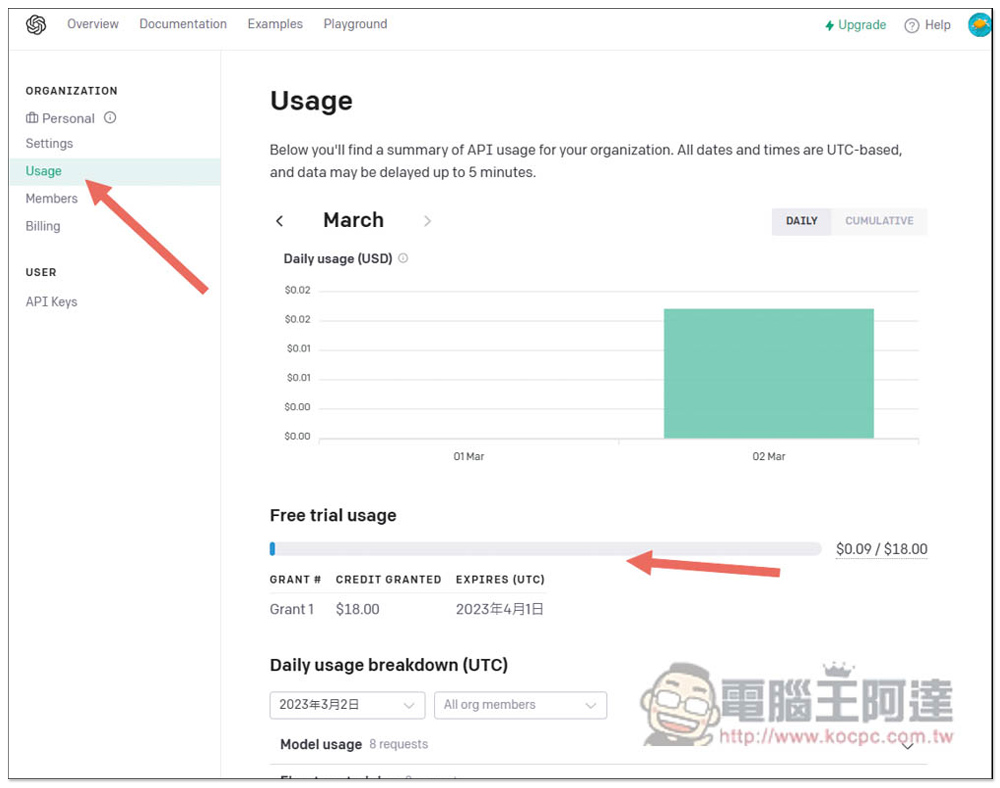Select Billing in the sidebar
Image resolution: width=1000 pixels, height=788 pixels.
point(43,226)
